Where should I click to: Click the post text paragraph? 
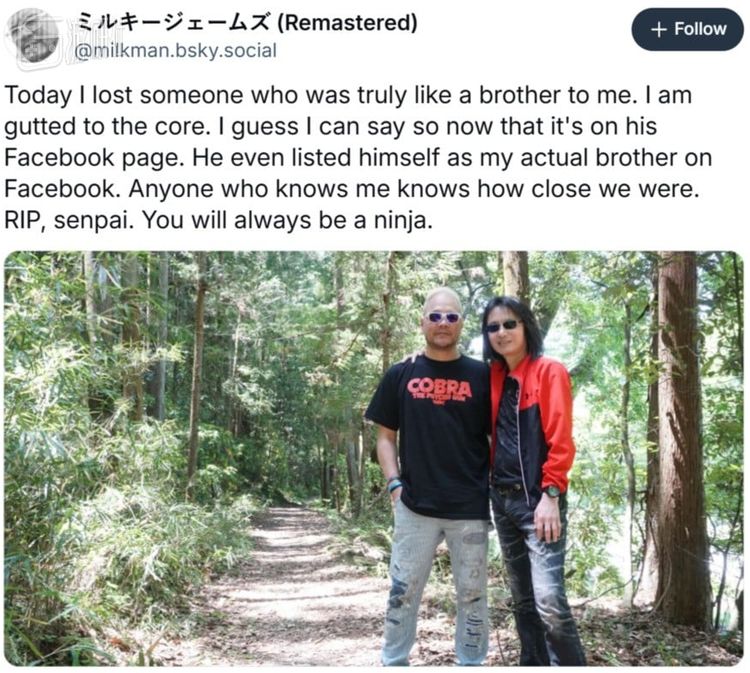coord(358,157)
